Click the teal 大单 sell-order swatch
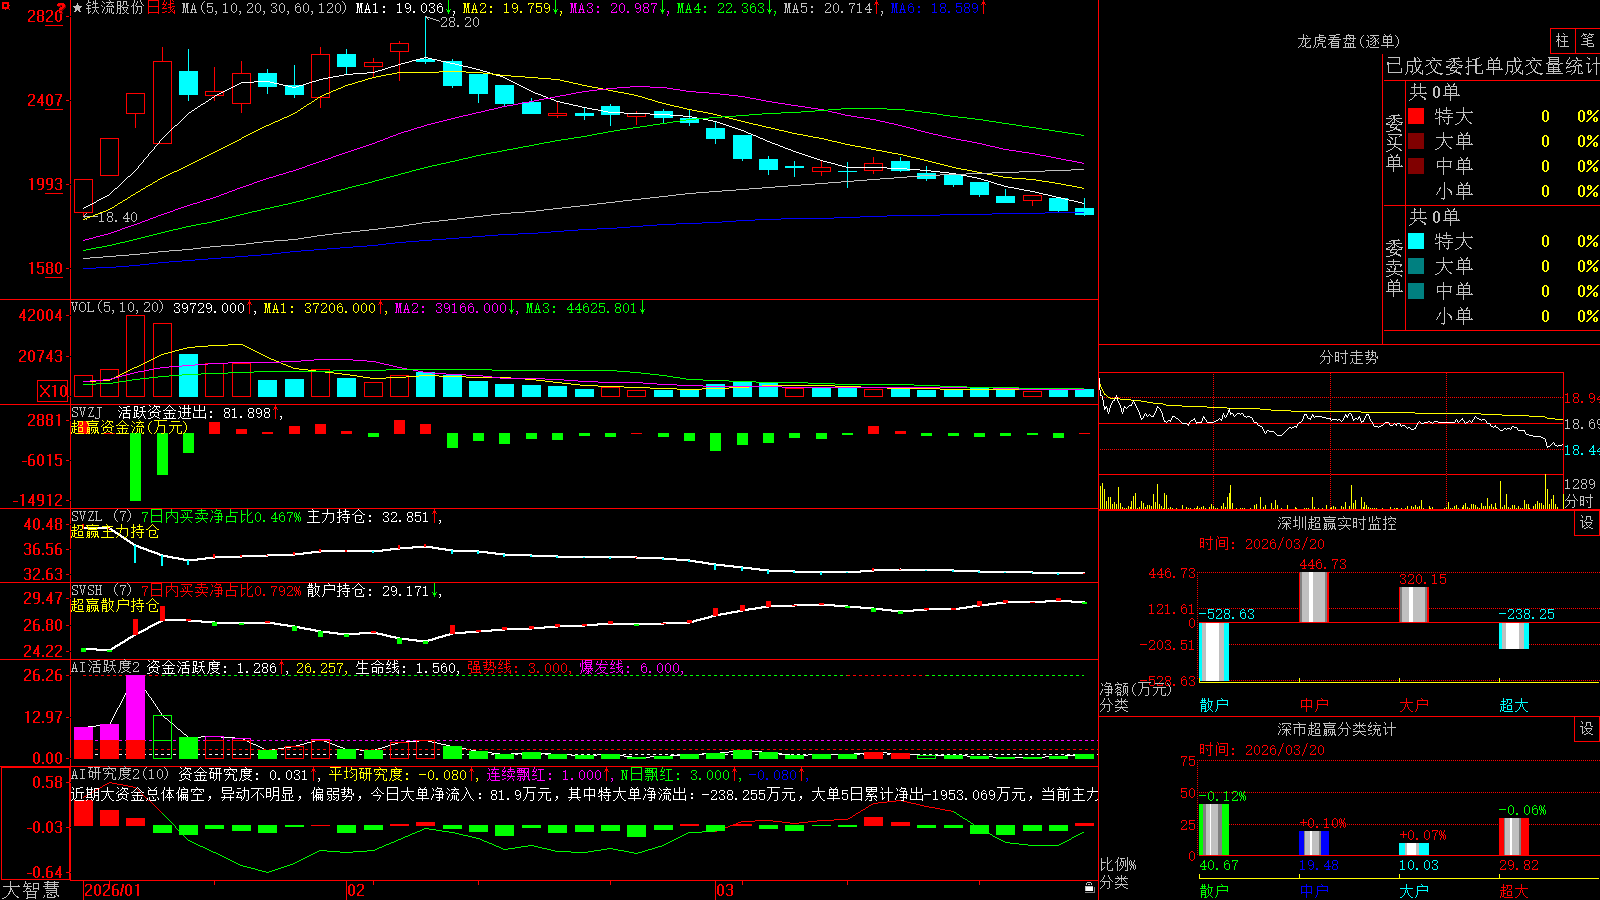The height and width of the screenshot is (900, 1600). tap(1416, 266)
